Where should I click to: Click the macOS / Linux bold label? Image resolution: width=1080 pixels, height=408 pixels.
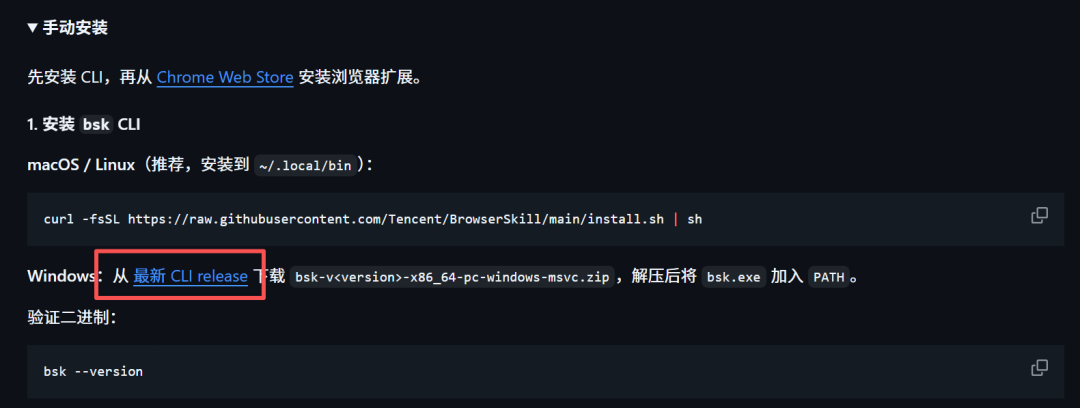tap(81, 165)
